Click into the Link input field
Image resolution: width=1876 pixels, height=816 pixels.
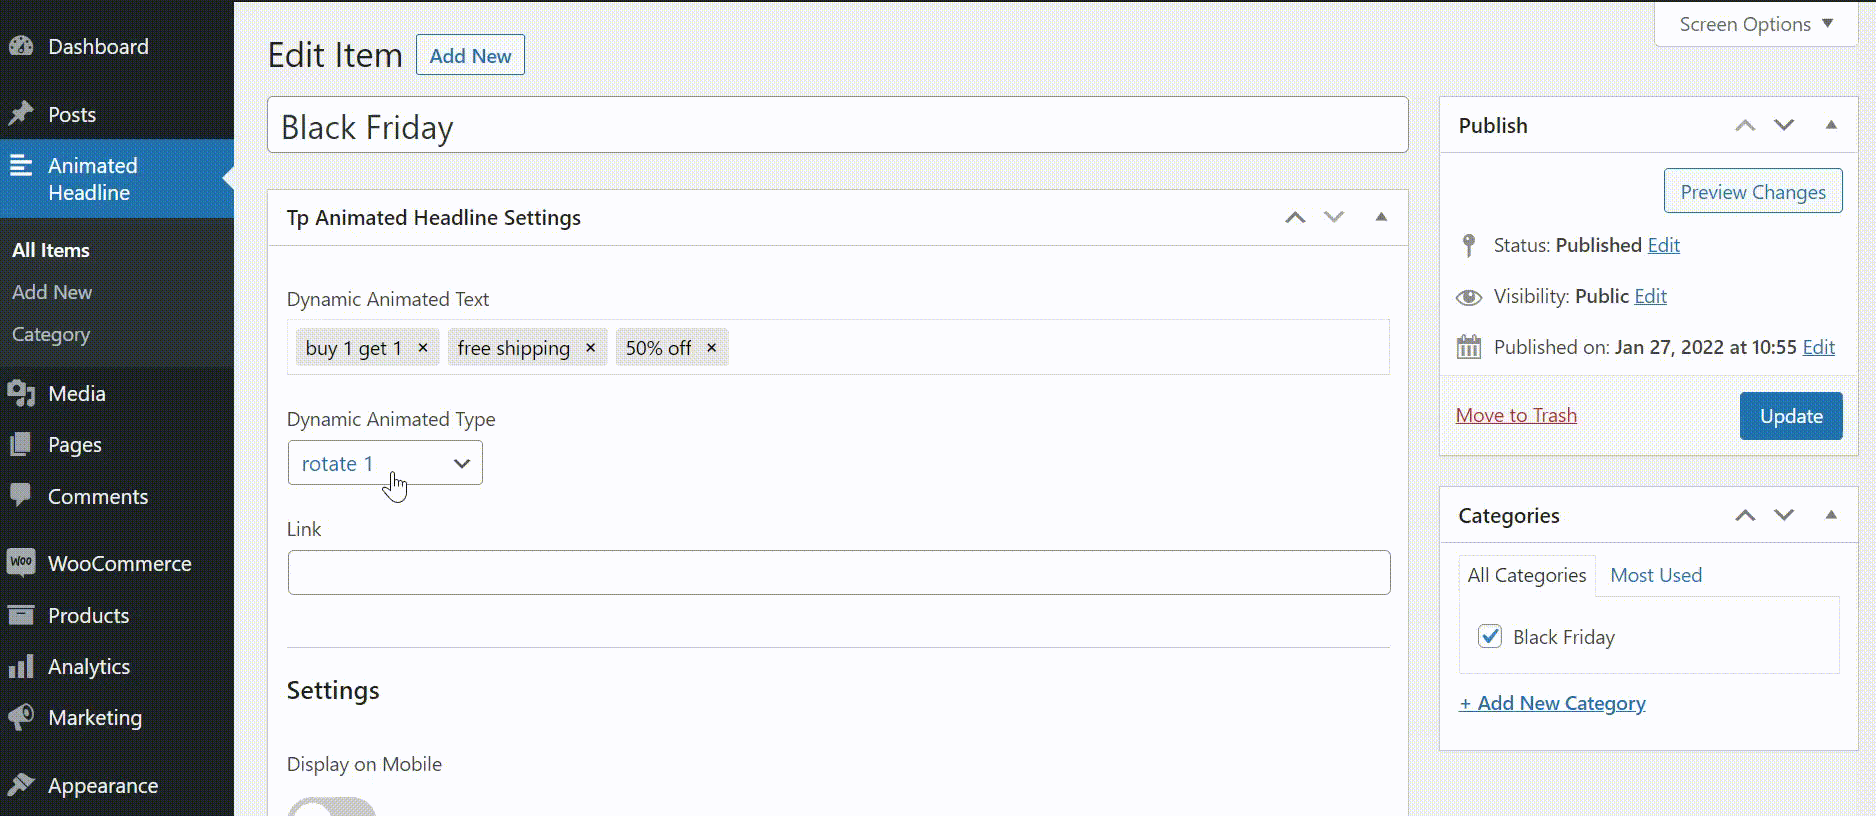point(838,573)
